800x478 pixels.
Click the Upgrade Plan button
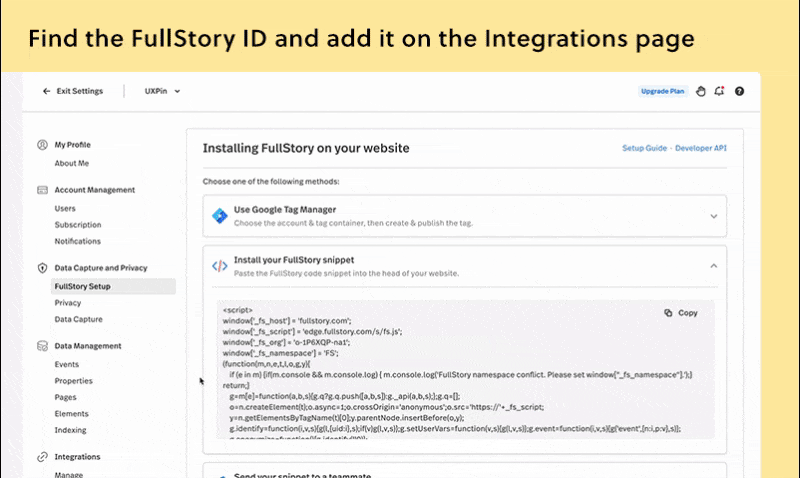coord(662,91)
